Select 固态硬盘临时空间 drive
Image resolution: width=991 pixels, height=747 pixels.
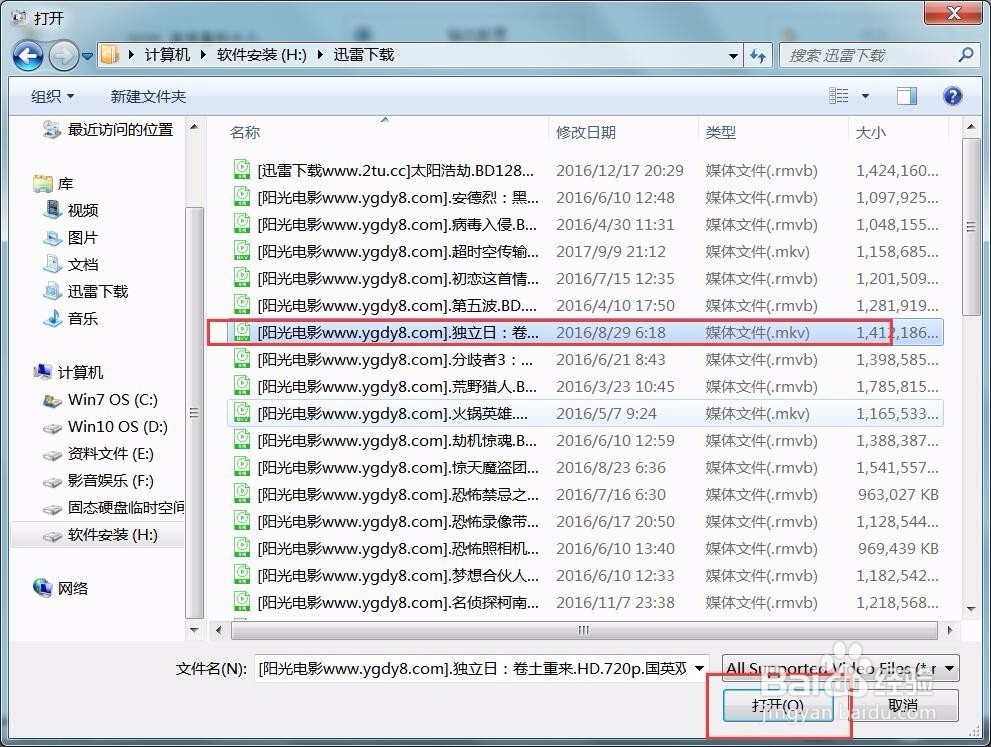tap(112, 507)
